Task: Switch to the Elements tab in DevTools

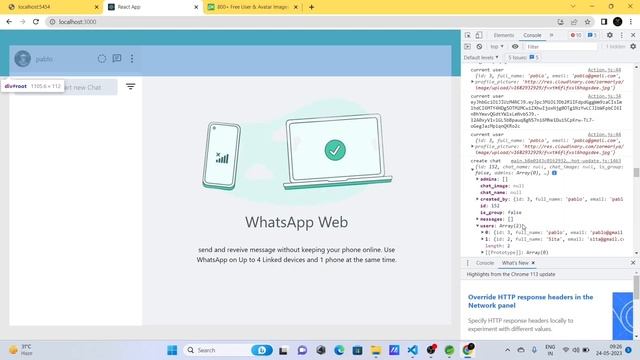Action: click(503, 36)
